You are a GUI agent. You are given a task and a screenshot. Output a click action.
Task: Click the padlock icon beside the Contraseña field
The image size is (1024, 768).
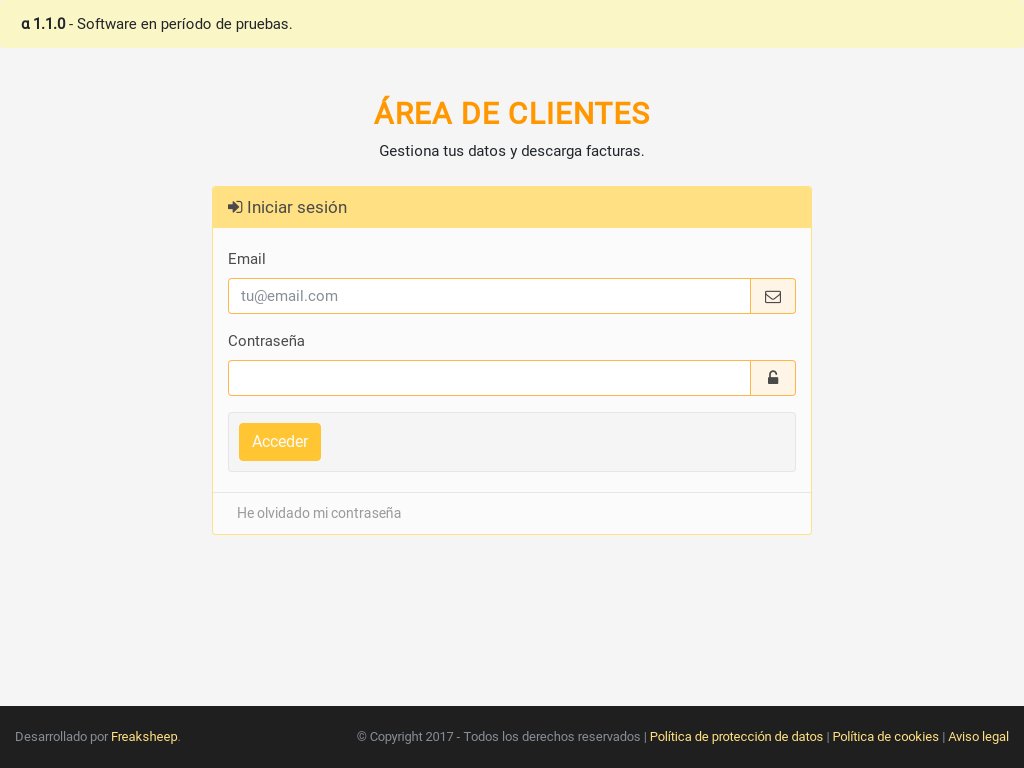coord(773,377)
